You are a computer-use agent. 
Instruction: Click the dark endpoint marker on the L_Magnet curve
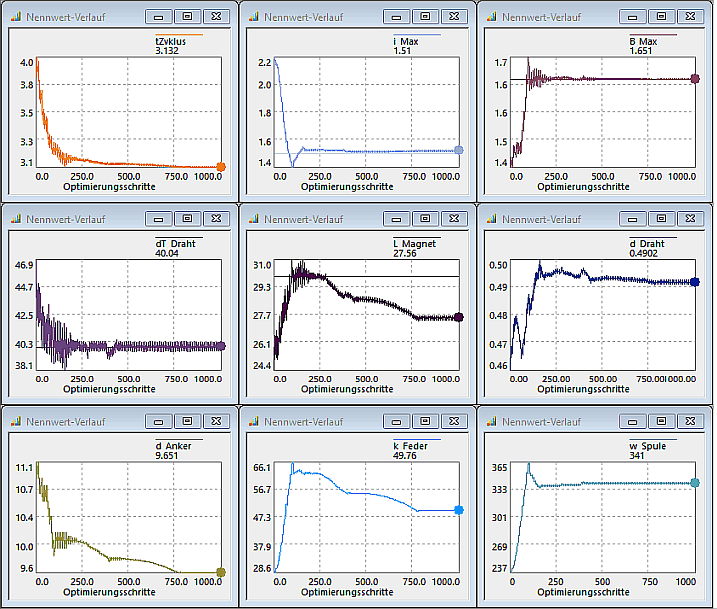coord(459,317)
